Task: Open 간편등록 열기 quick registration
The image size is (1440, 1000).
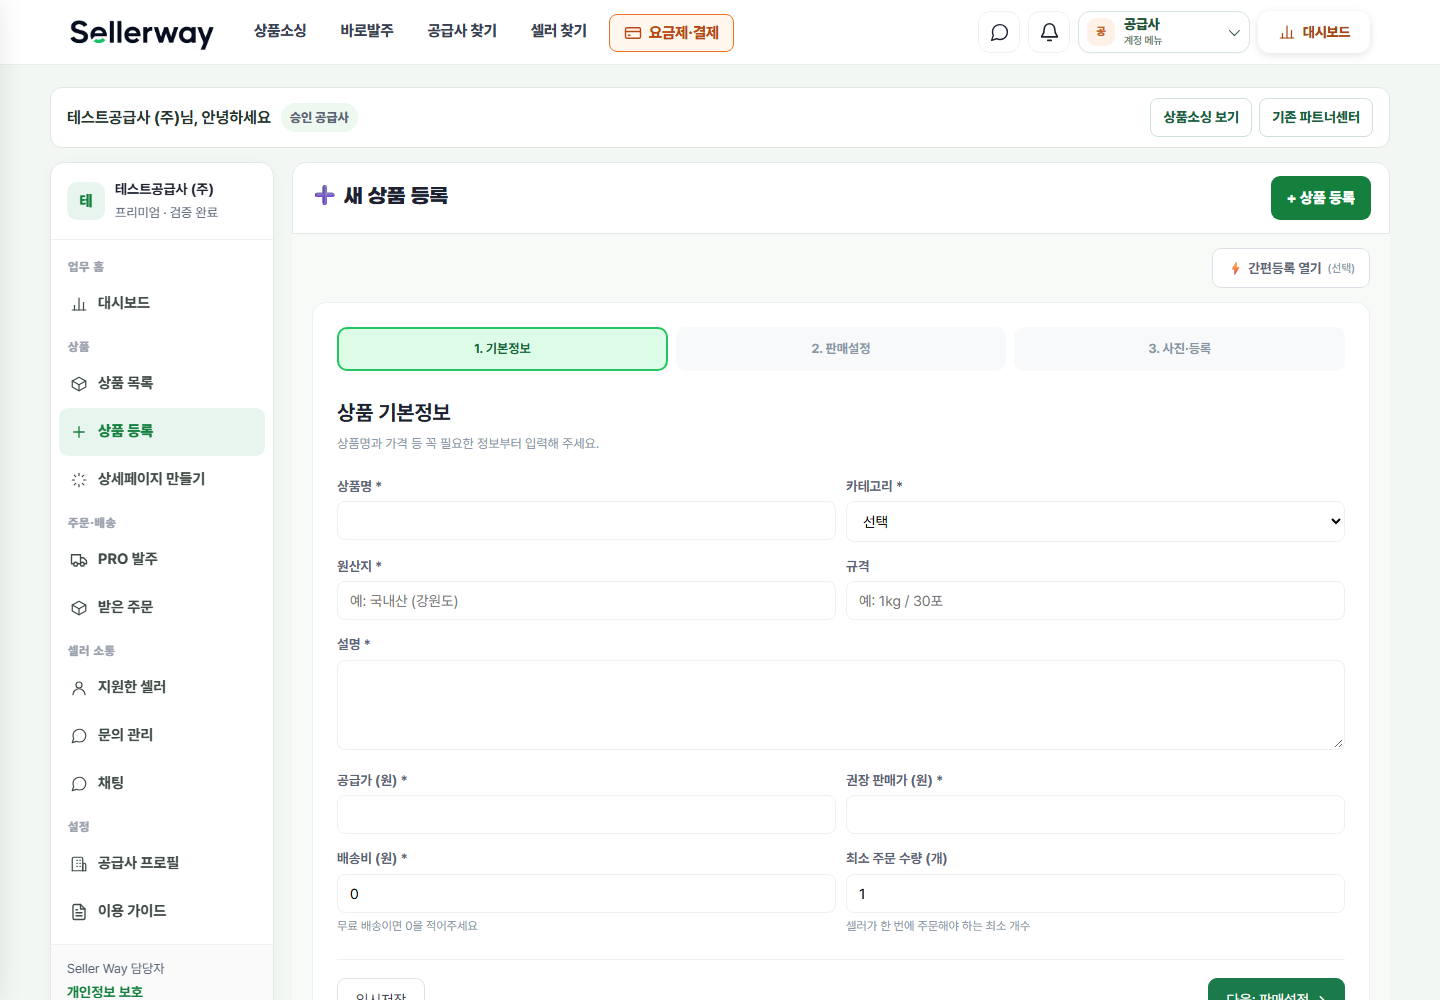Action: tap(1291, 268)
